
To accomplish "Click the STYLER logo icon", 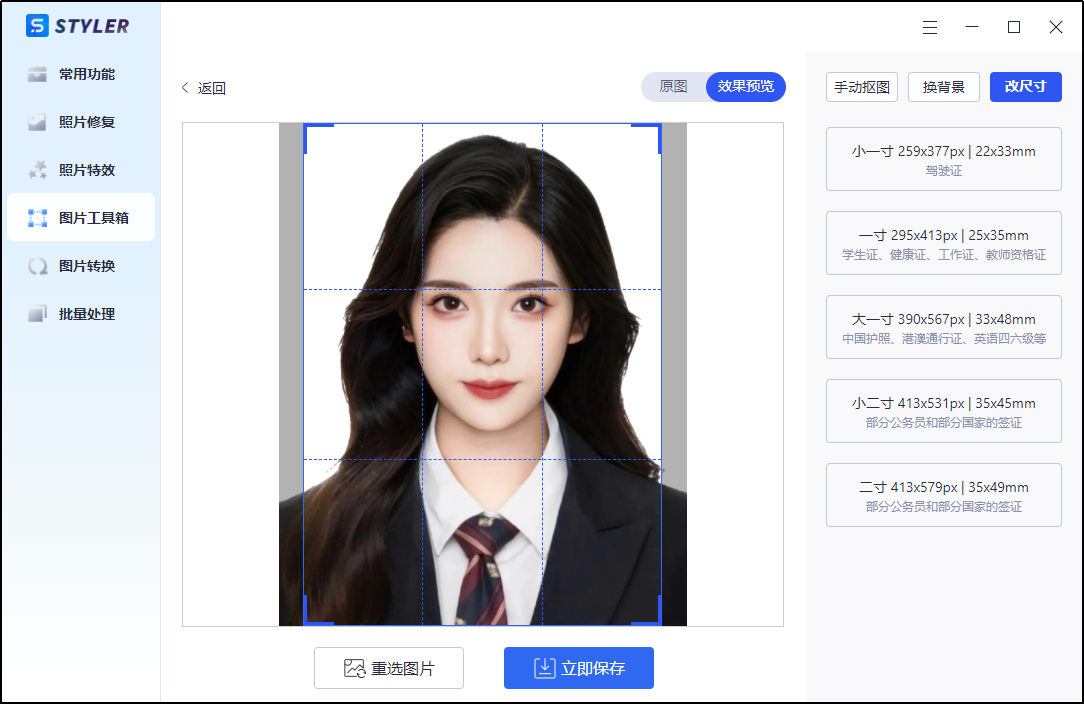I will pyautogui.click(x=37, y=26).
